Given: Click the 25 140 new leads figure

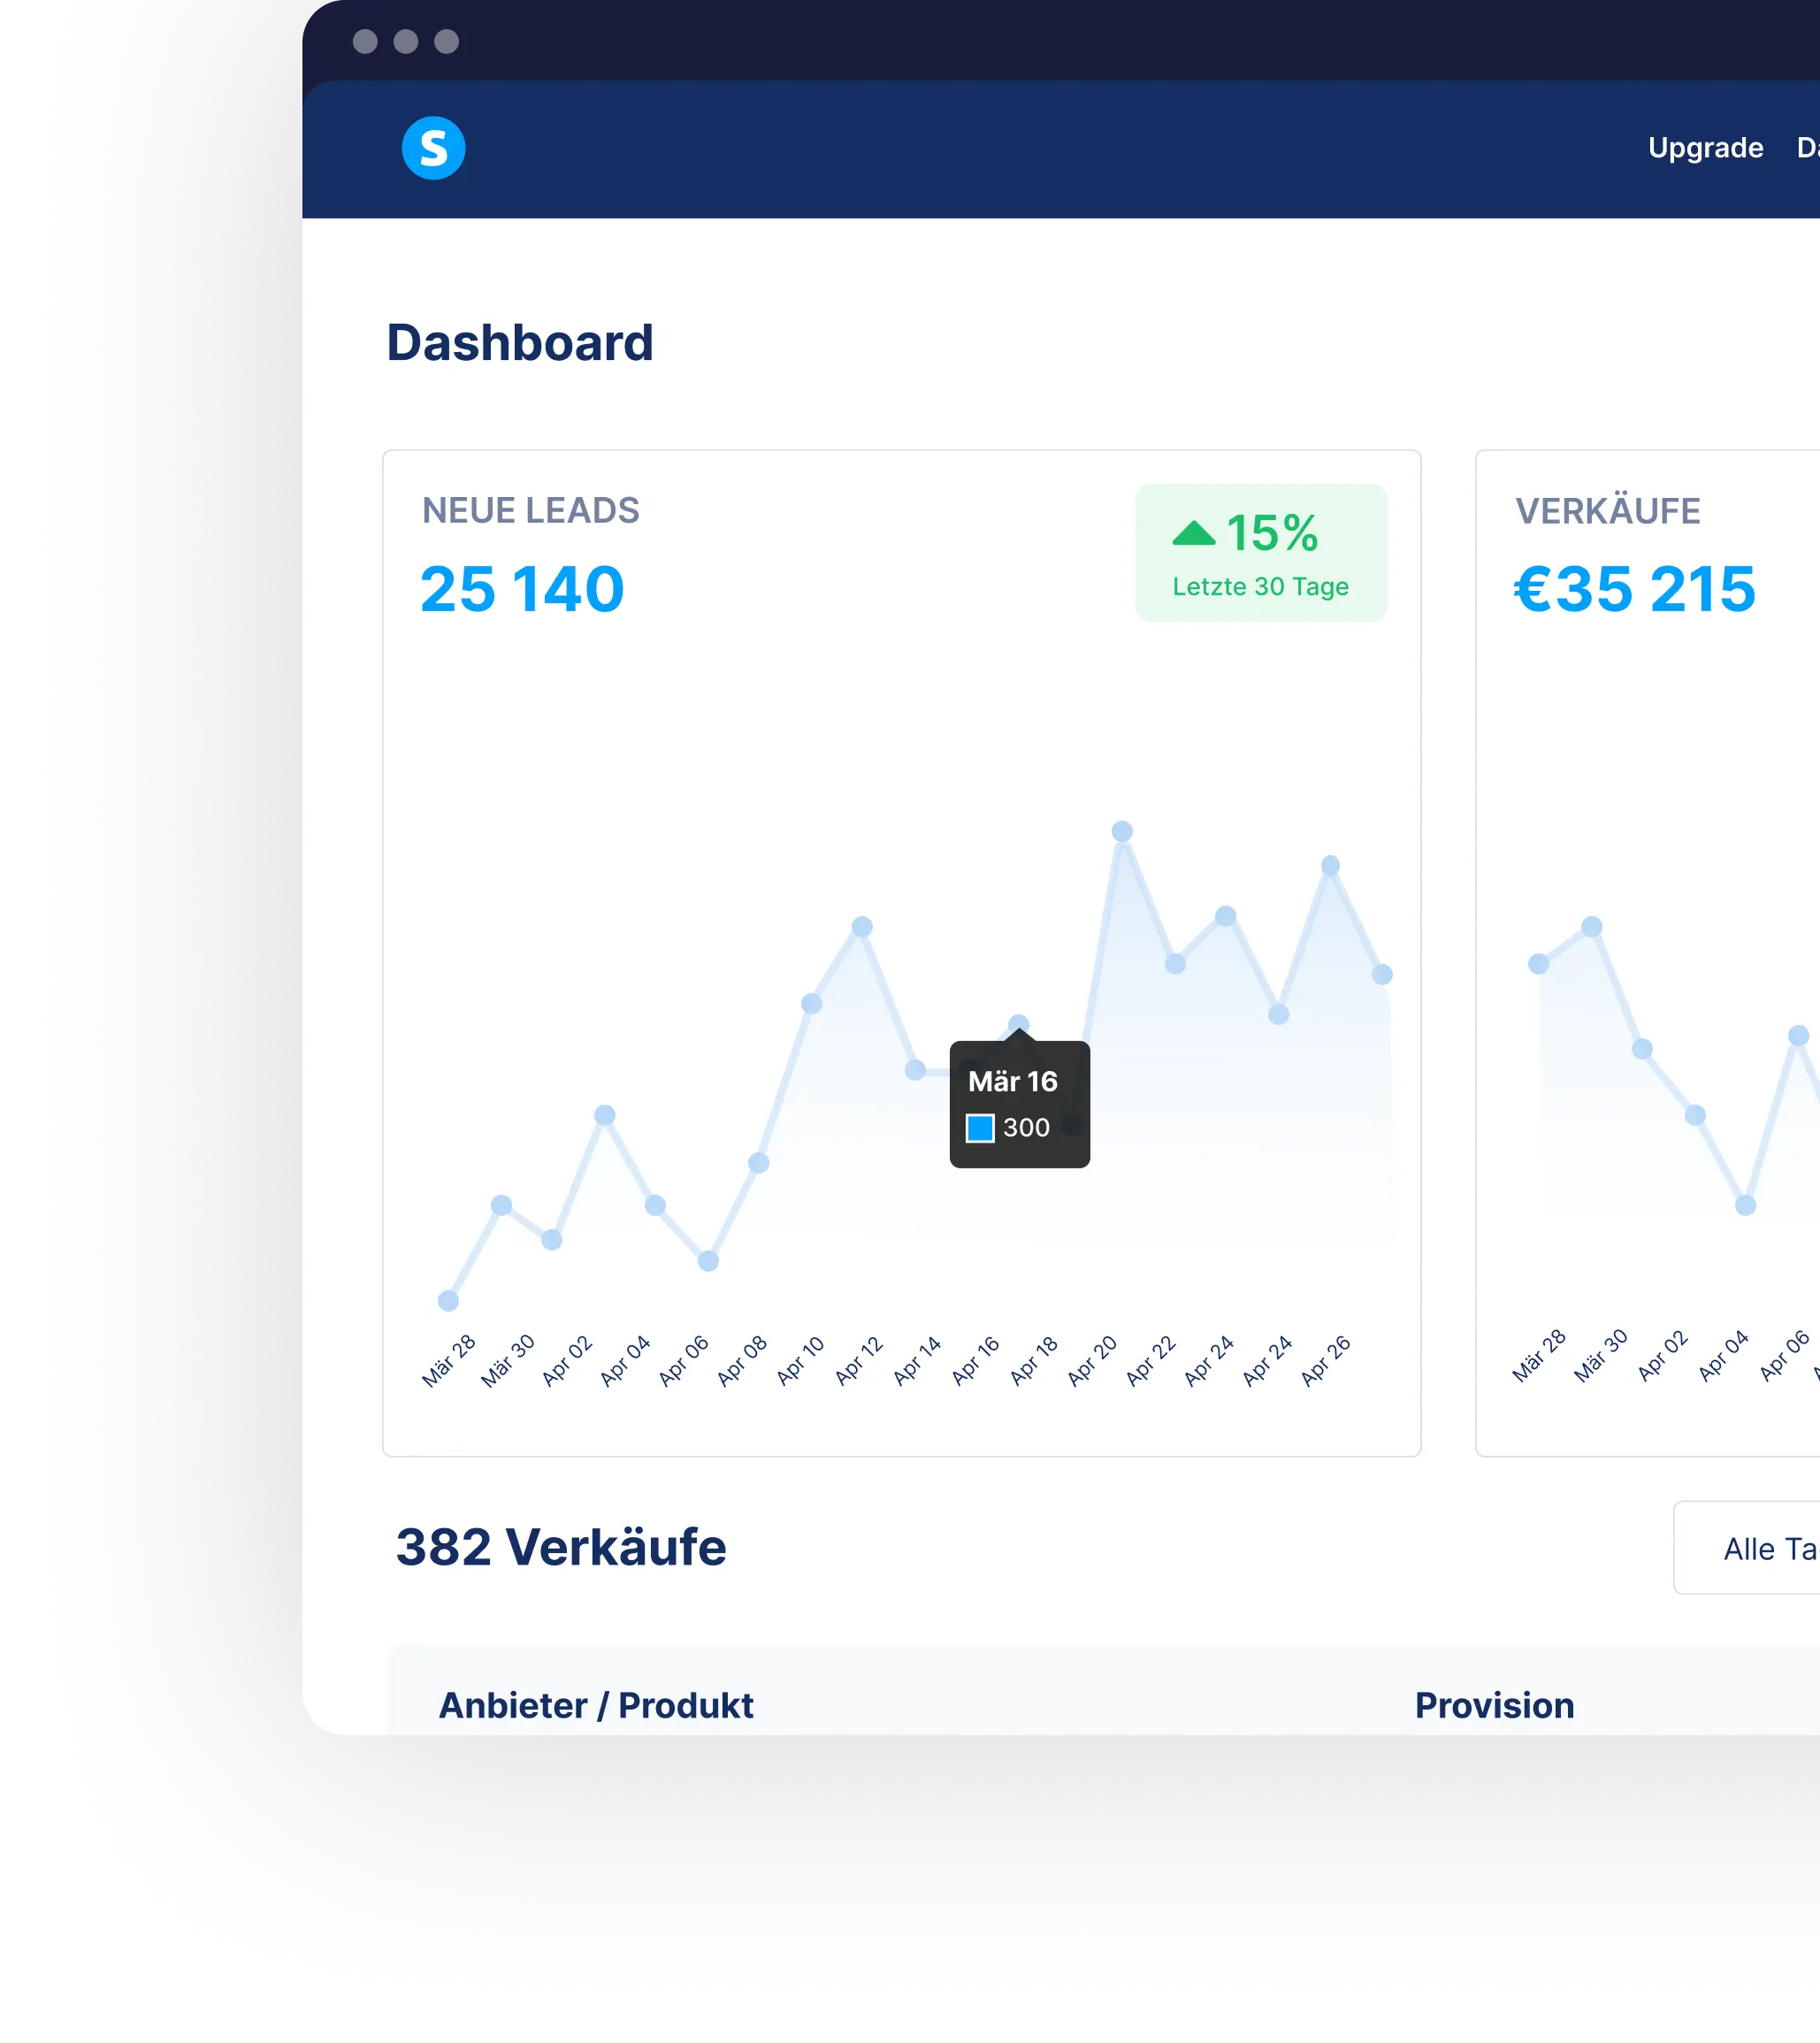Looking at the screenshot, I should 522,589.
